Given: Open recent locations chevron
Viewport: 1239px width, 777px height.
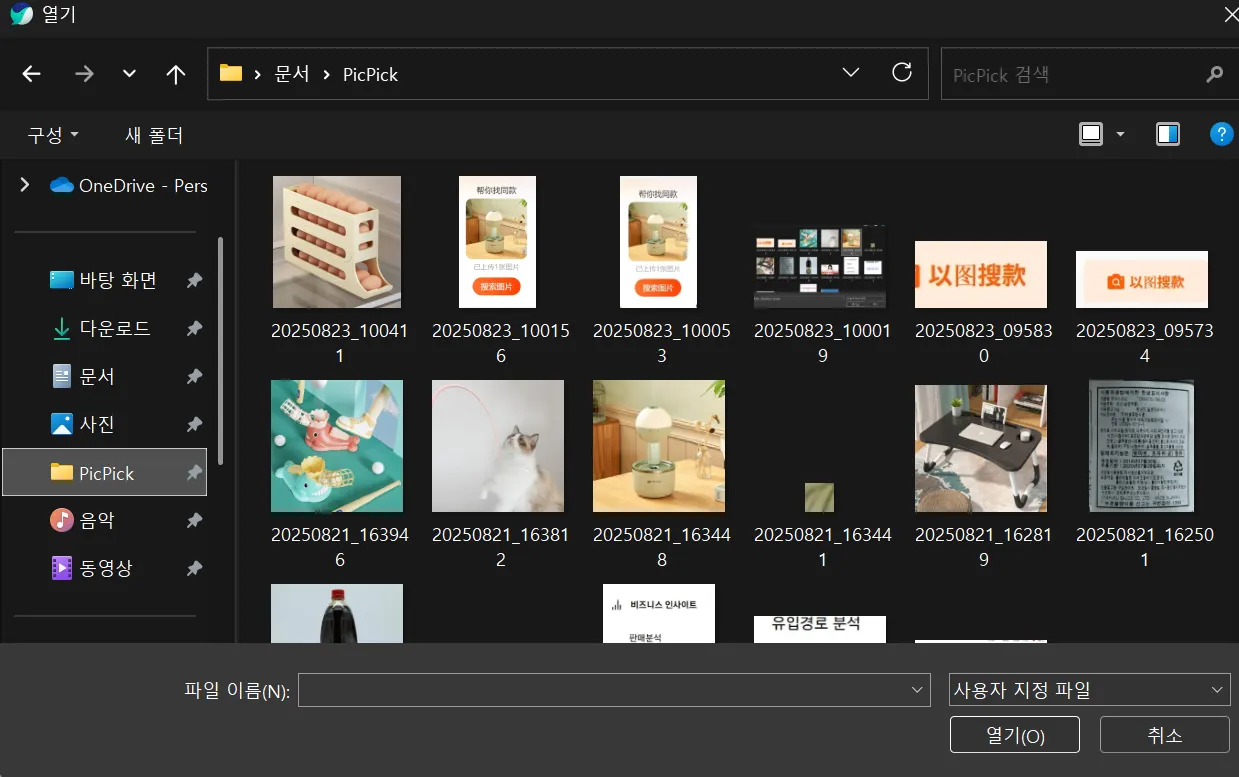Looking at the screenshot, I should (x=129, y=74).
